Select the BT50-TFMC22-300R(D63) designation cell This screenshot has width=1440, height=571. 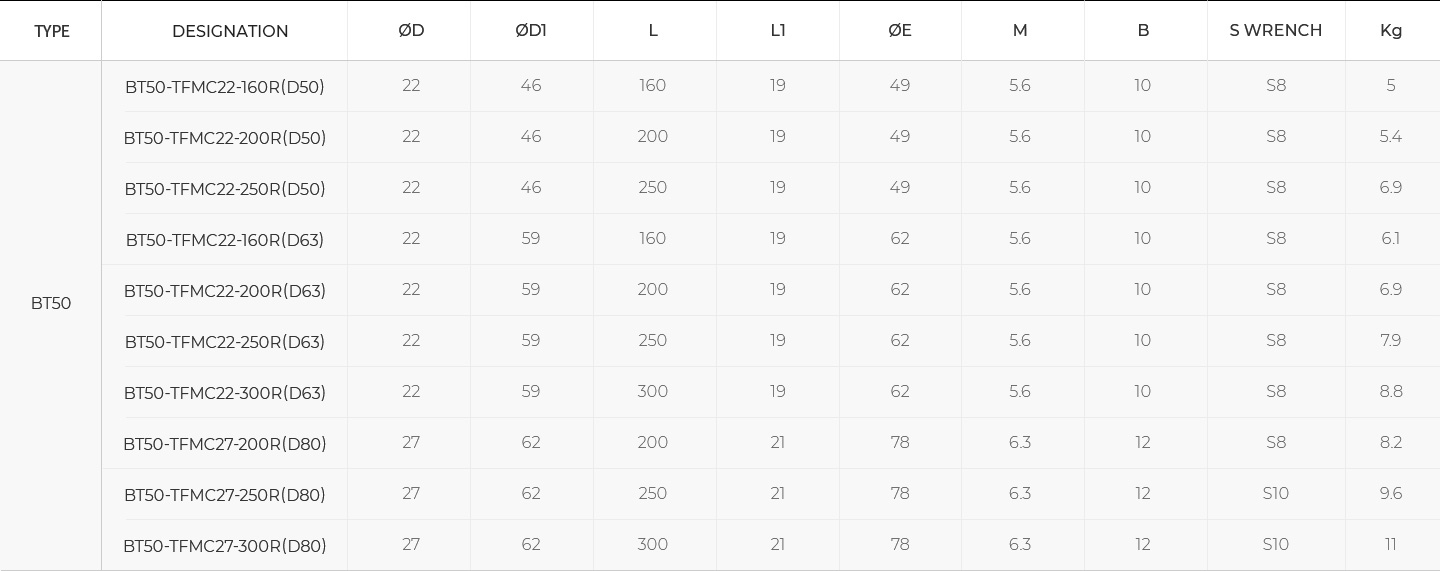pos(225,394)
